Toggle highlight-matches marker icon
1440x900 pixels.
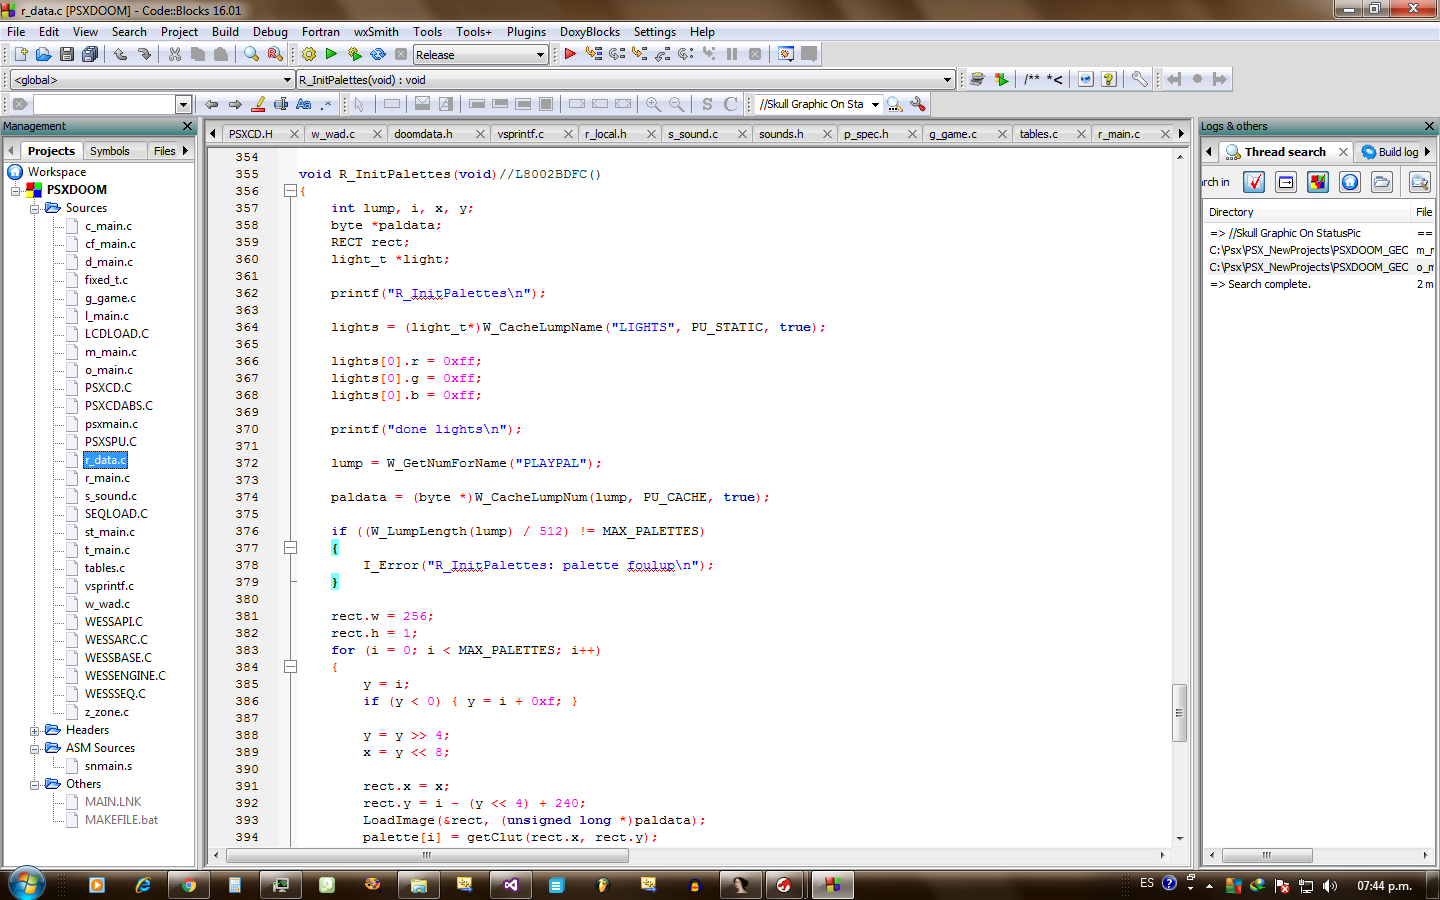click(258, 104)
